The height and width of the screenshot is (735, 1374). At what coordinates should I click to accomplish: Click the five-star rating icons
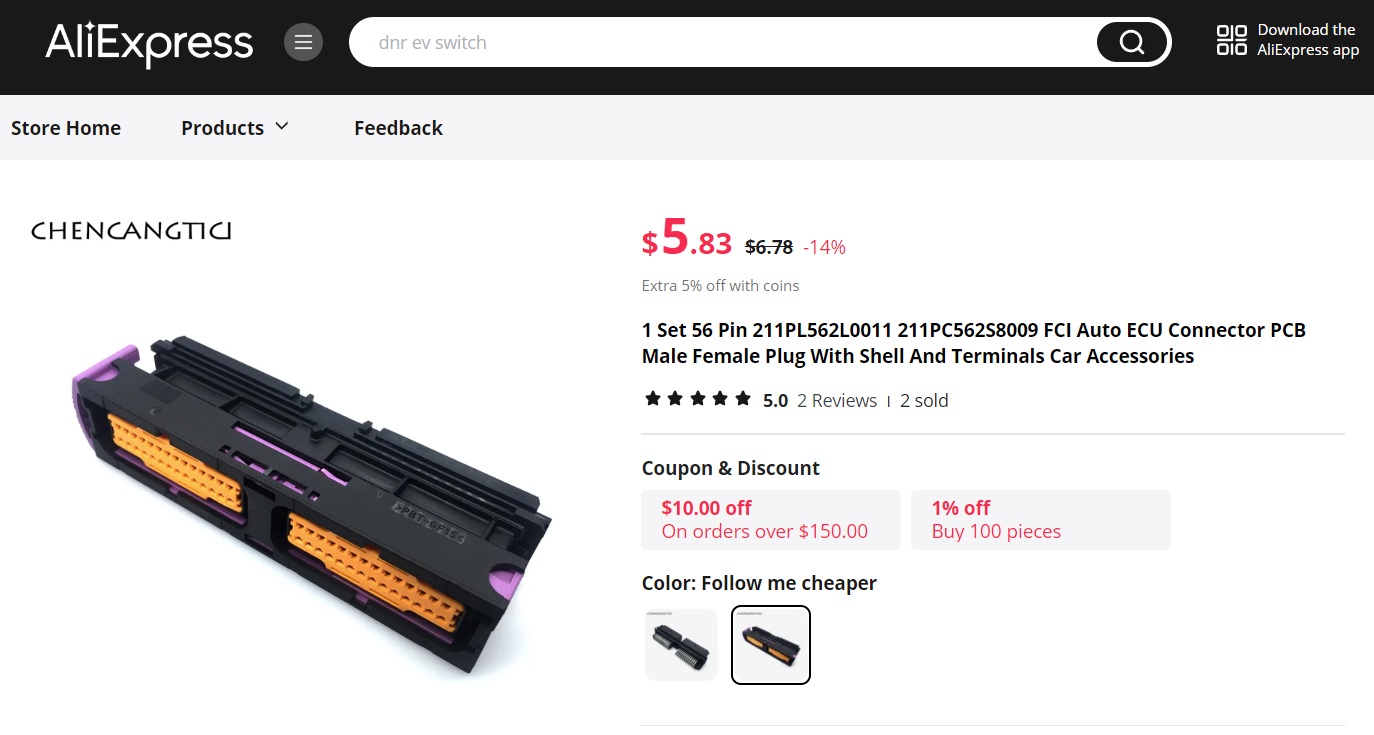698,400
